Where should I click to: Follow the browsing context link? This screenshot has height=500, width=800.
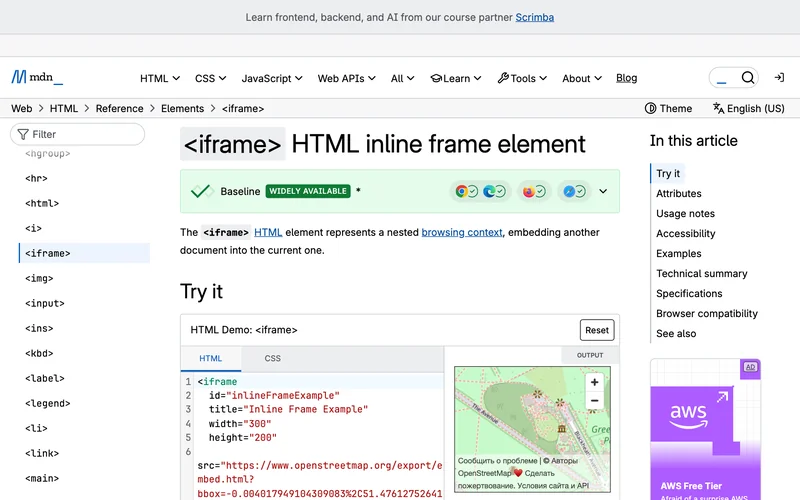(x=462, y=232)
